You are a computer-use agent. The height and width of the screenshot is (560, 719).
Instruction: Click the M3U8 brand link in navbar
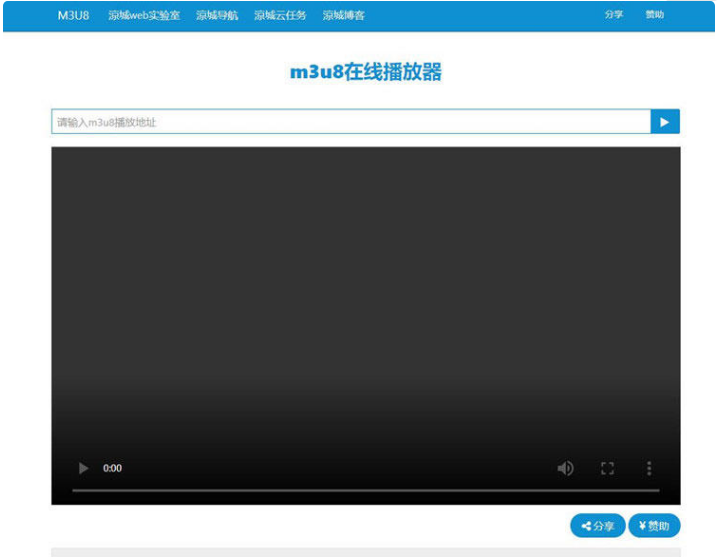73,15
